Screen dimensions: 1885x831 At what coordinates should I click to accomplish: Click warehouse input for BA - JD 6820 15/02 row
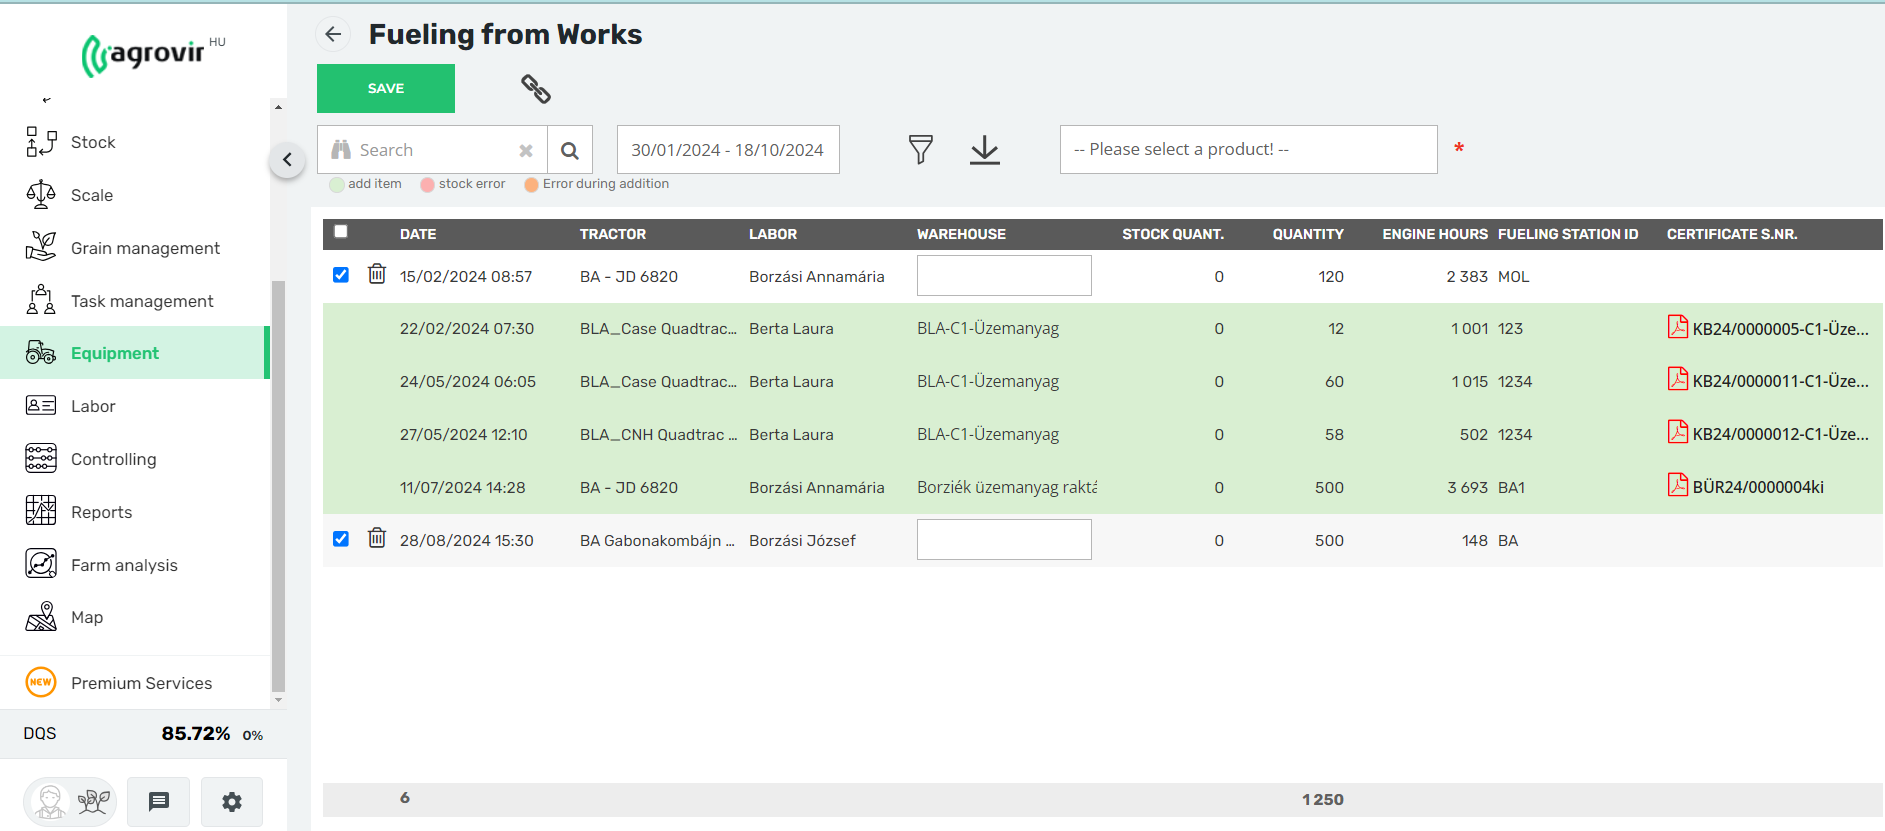(1004, 276)
